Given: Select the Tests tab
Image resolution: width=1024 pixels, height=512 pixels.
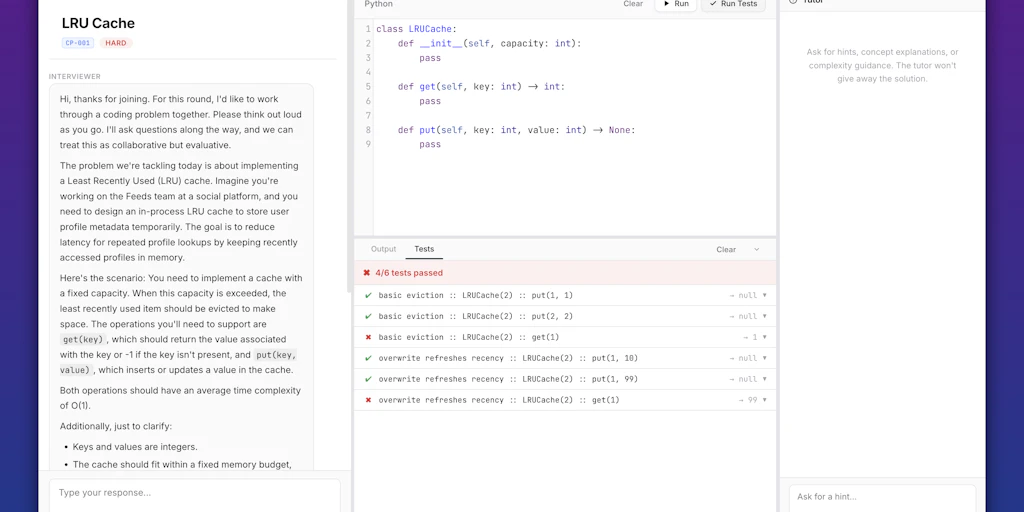Looking at the screenshot, I should point(424,249).
